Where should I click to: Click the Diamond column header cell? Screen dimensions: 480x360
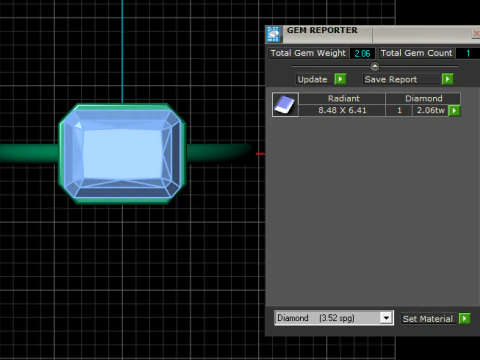423,99
